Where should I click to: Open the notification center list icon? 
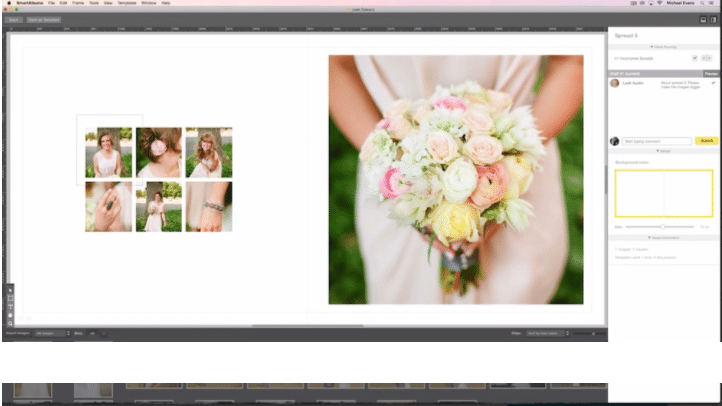click(712, 3)
